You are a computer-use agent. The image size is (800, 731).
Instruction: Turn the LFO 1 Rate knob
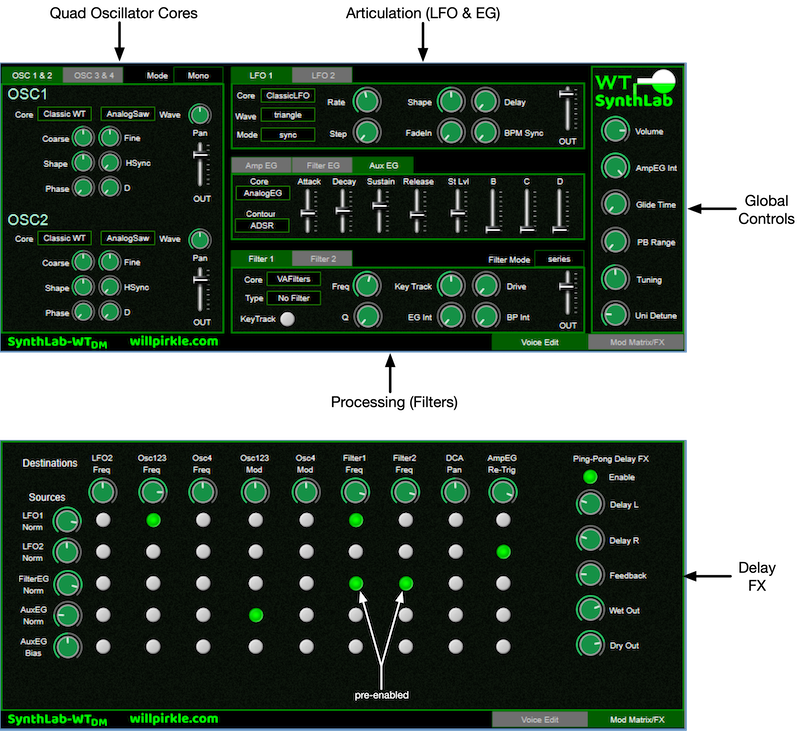pos(367,101)
